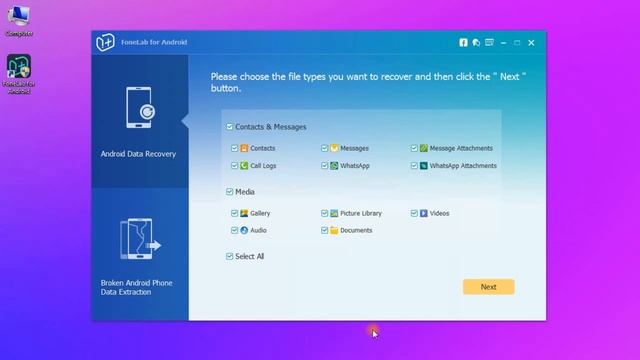Click the FoneLab logo in title bar
This screenshot has width=640, height=360.
(105, 42)
